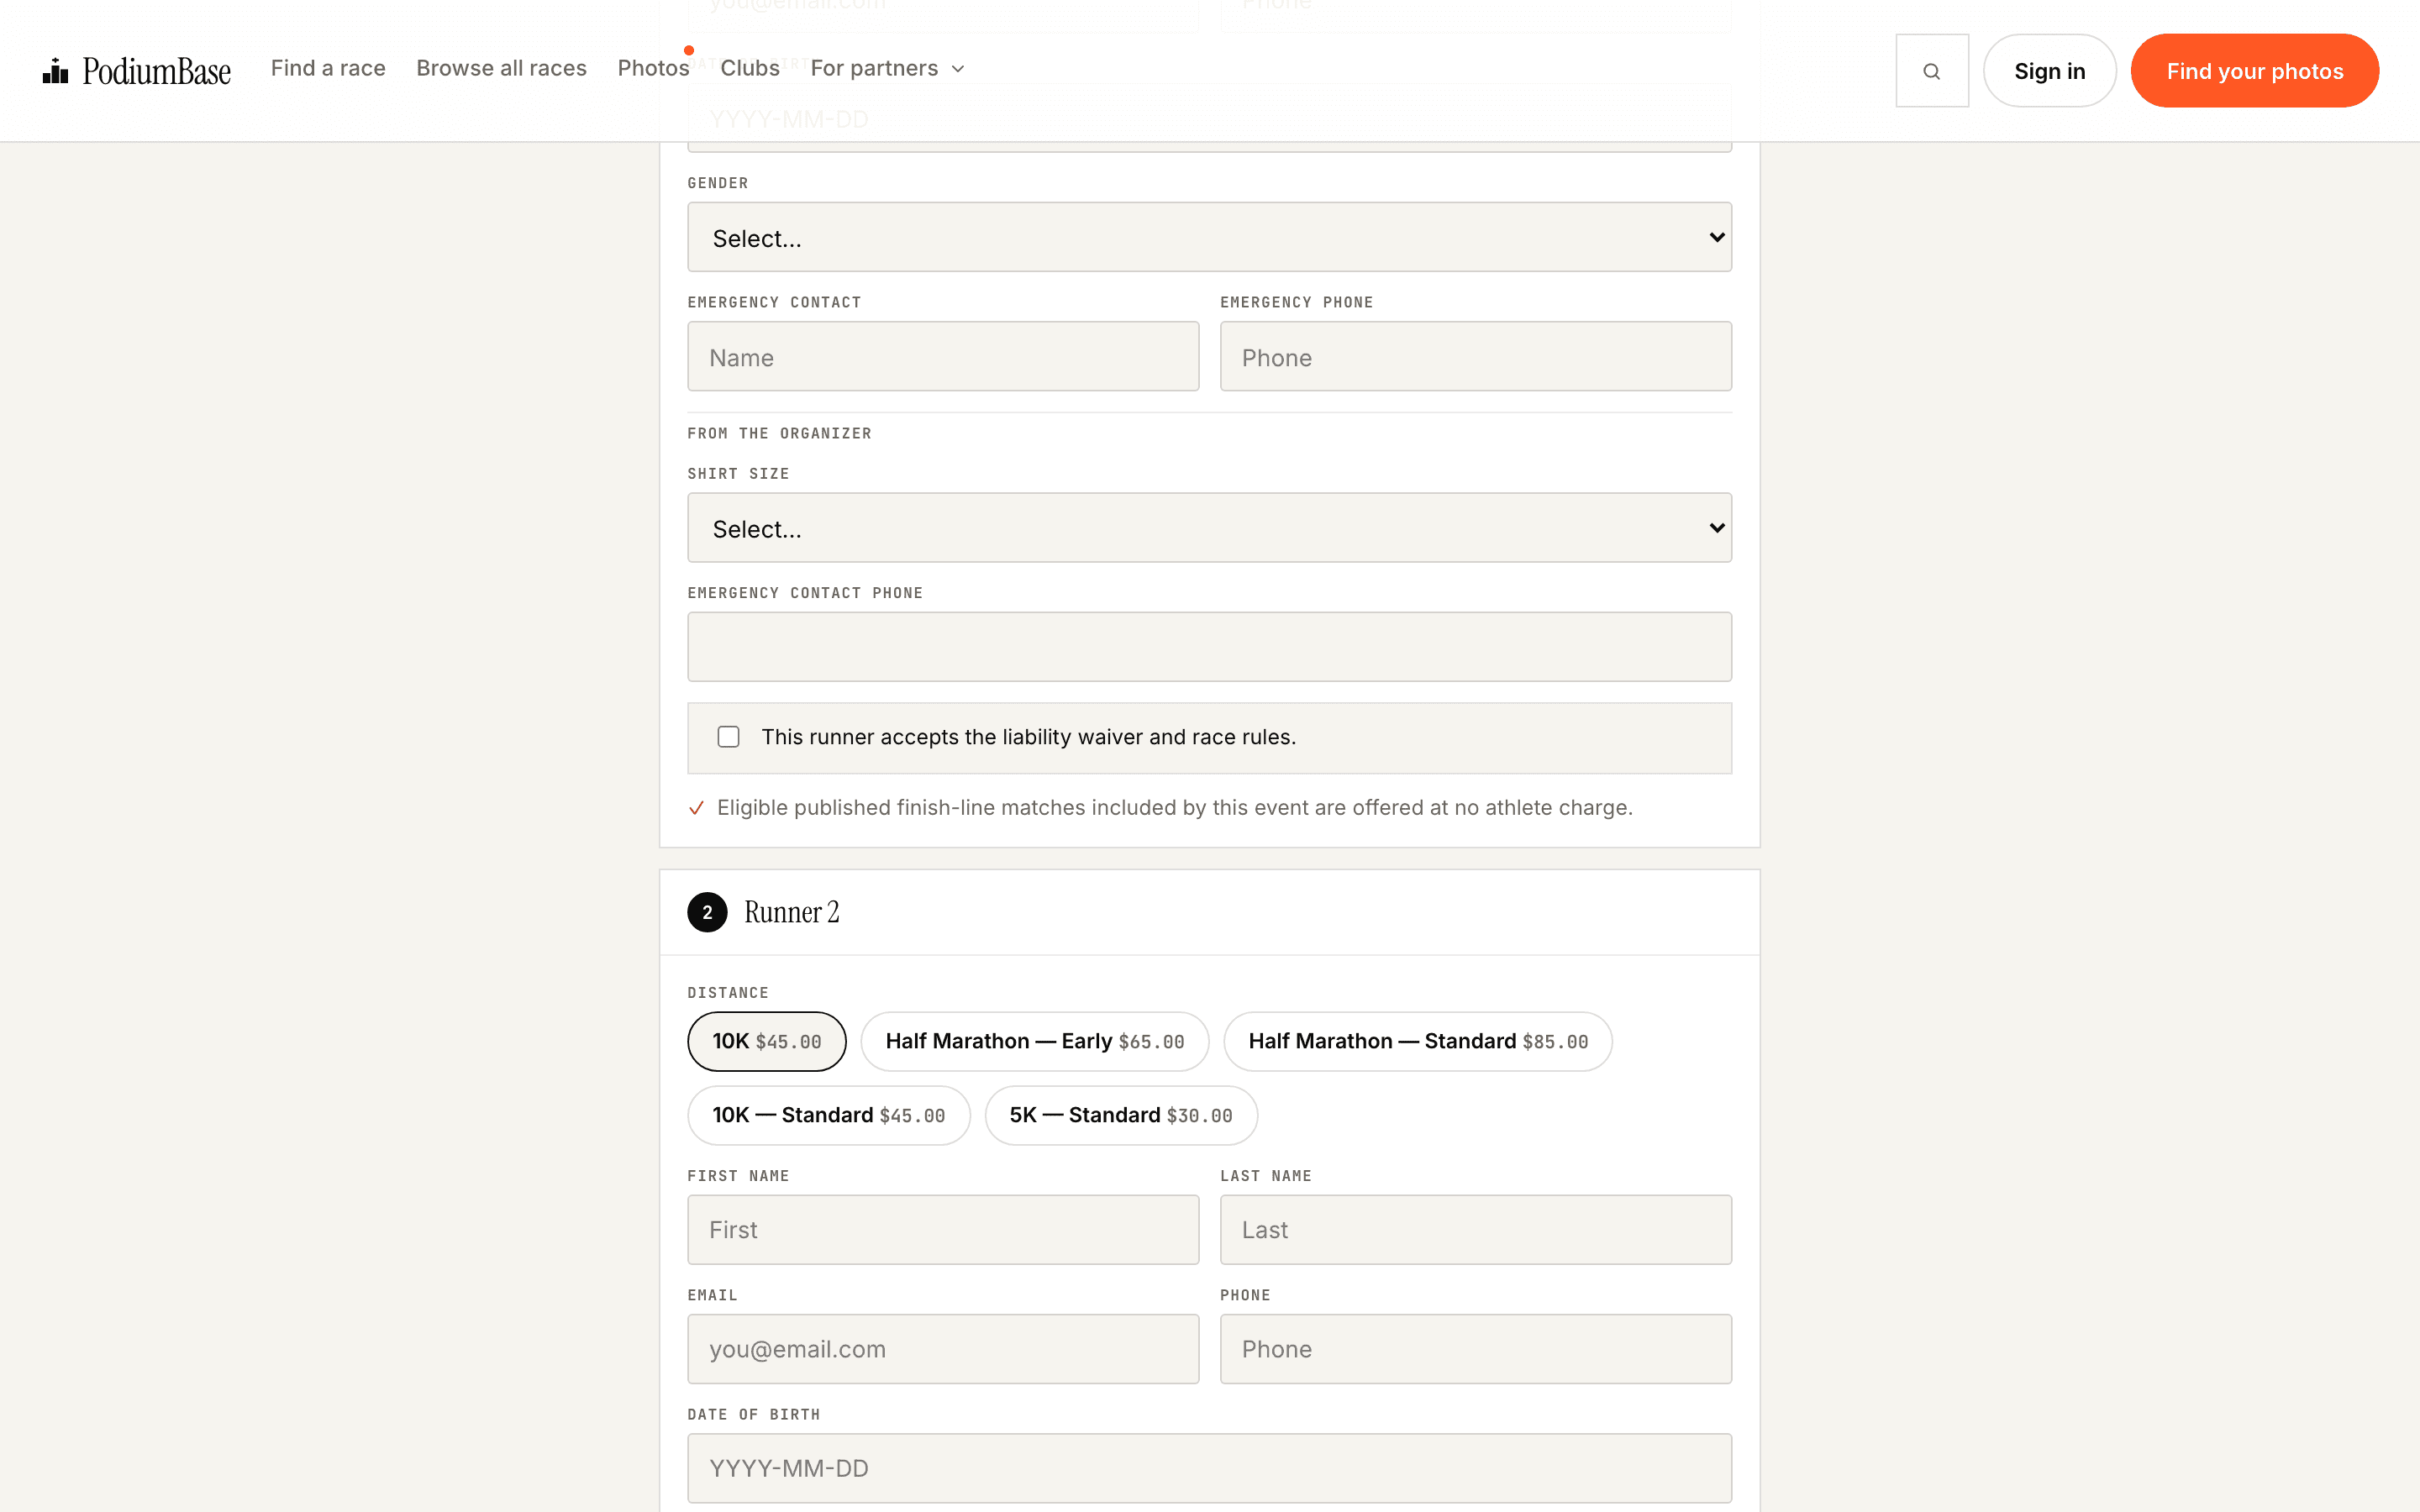Image resolution: width=2420 pixels, height=1512 pixels.
Task: Click the PodiumBase podium logo icon
Action: pos(55,71)
